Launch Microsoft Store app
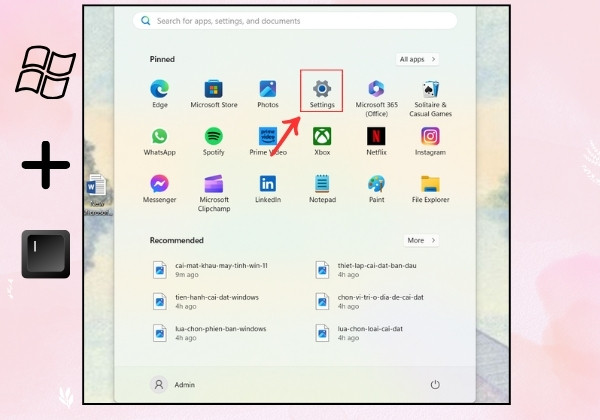Viewport: 600px width, 420px height. (214, 94)
